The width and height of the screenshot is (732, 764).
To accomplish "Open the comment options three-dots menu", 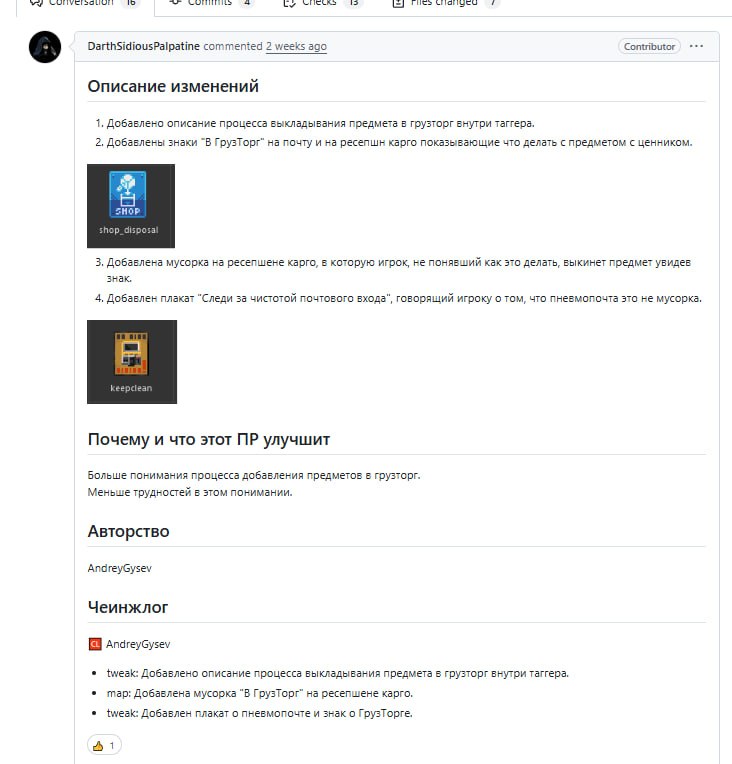I will tap(697, 46).
